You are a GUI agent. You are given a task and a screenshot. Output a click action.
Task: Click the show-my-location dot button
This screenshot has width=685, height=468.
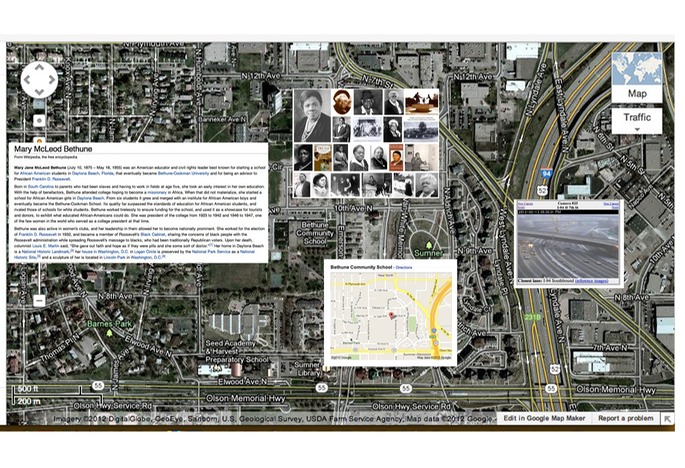[39, 121]
